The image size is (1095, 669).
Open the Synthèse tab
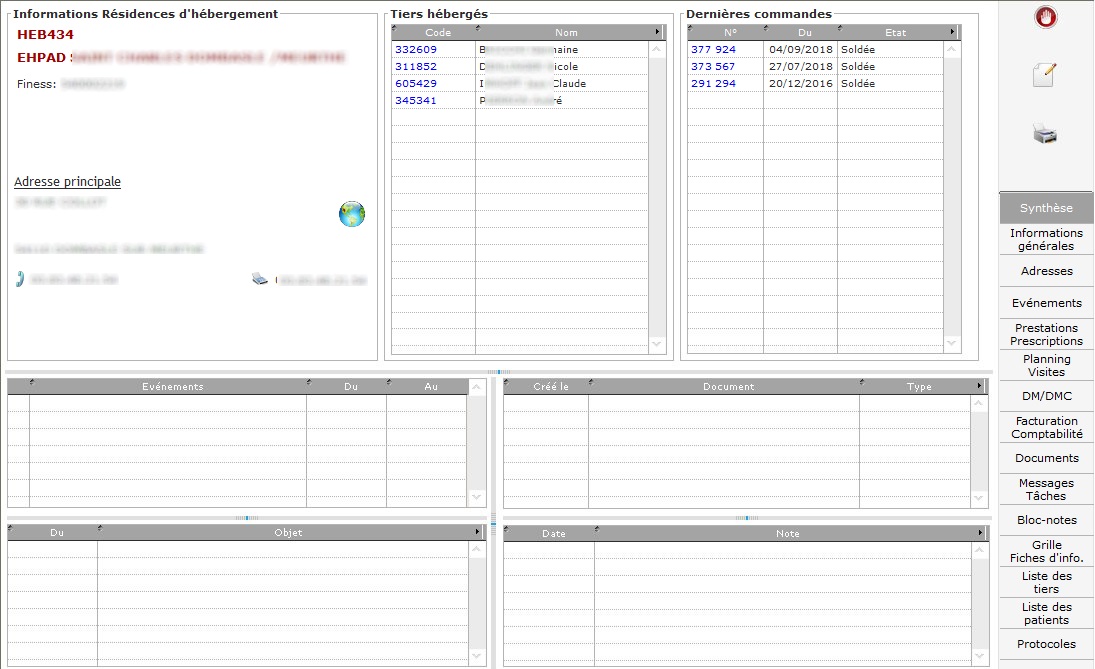1046,208
